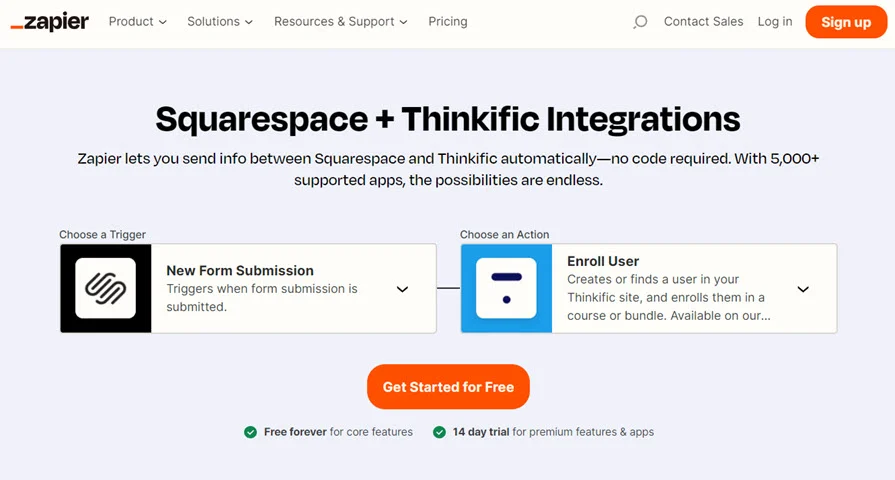Expand Resources & Support menu
The height and width of the screenshot is (480, 895).
[340, 22]
